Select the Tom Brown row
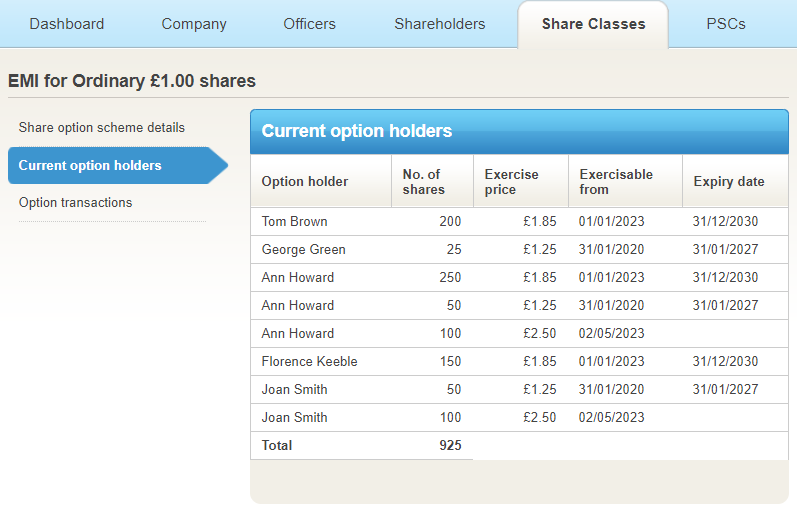Screen dimensions: 797x506 [x=295, y=222]
